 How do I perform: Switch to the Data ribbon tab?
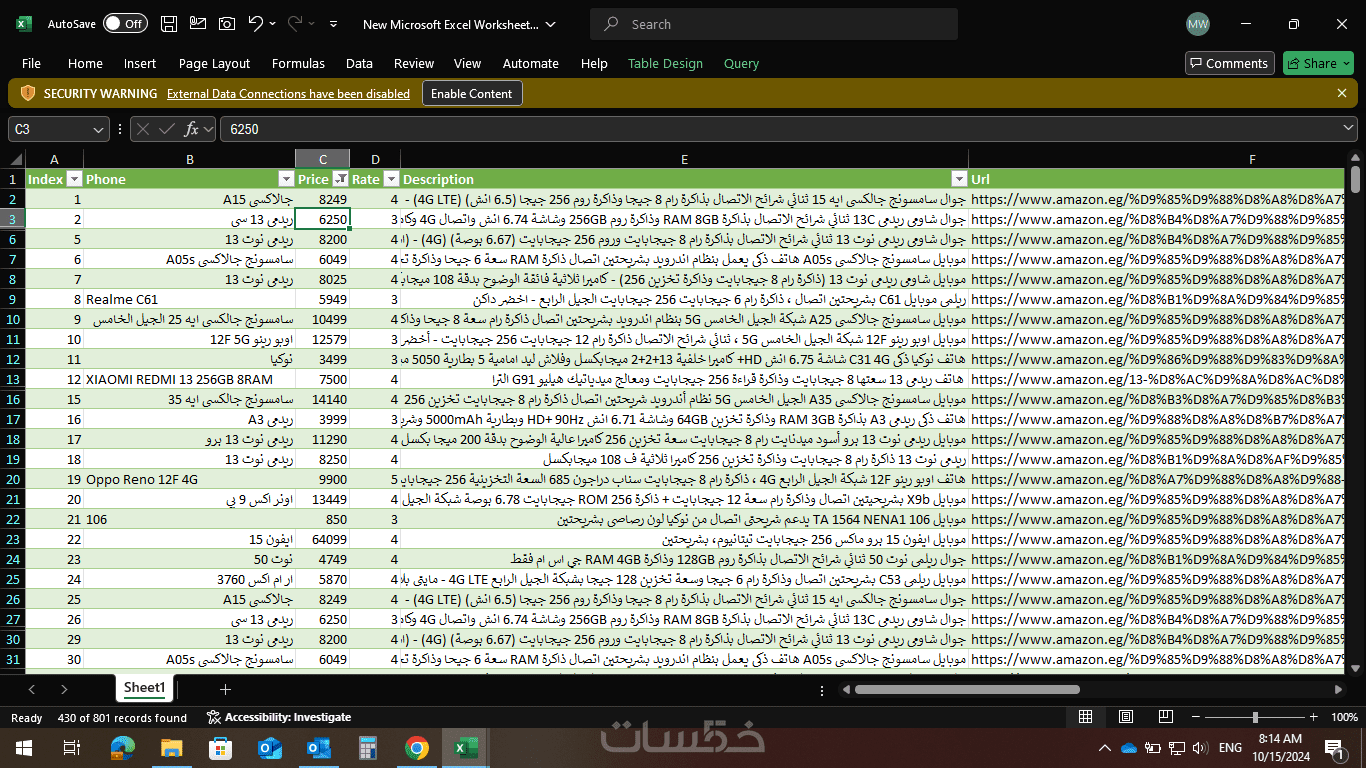[x=359, y=63]
